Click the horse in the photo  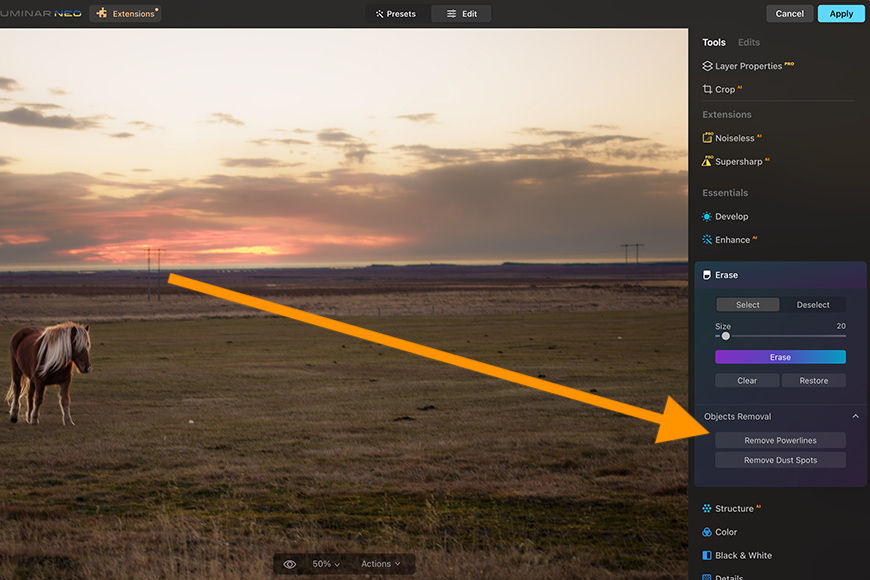(48, 372)
